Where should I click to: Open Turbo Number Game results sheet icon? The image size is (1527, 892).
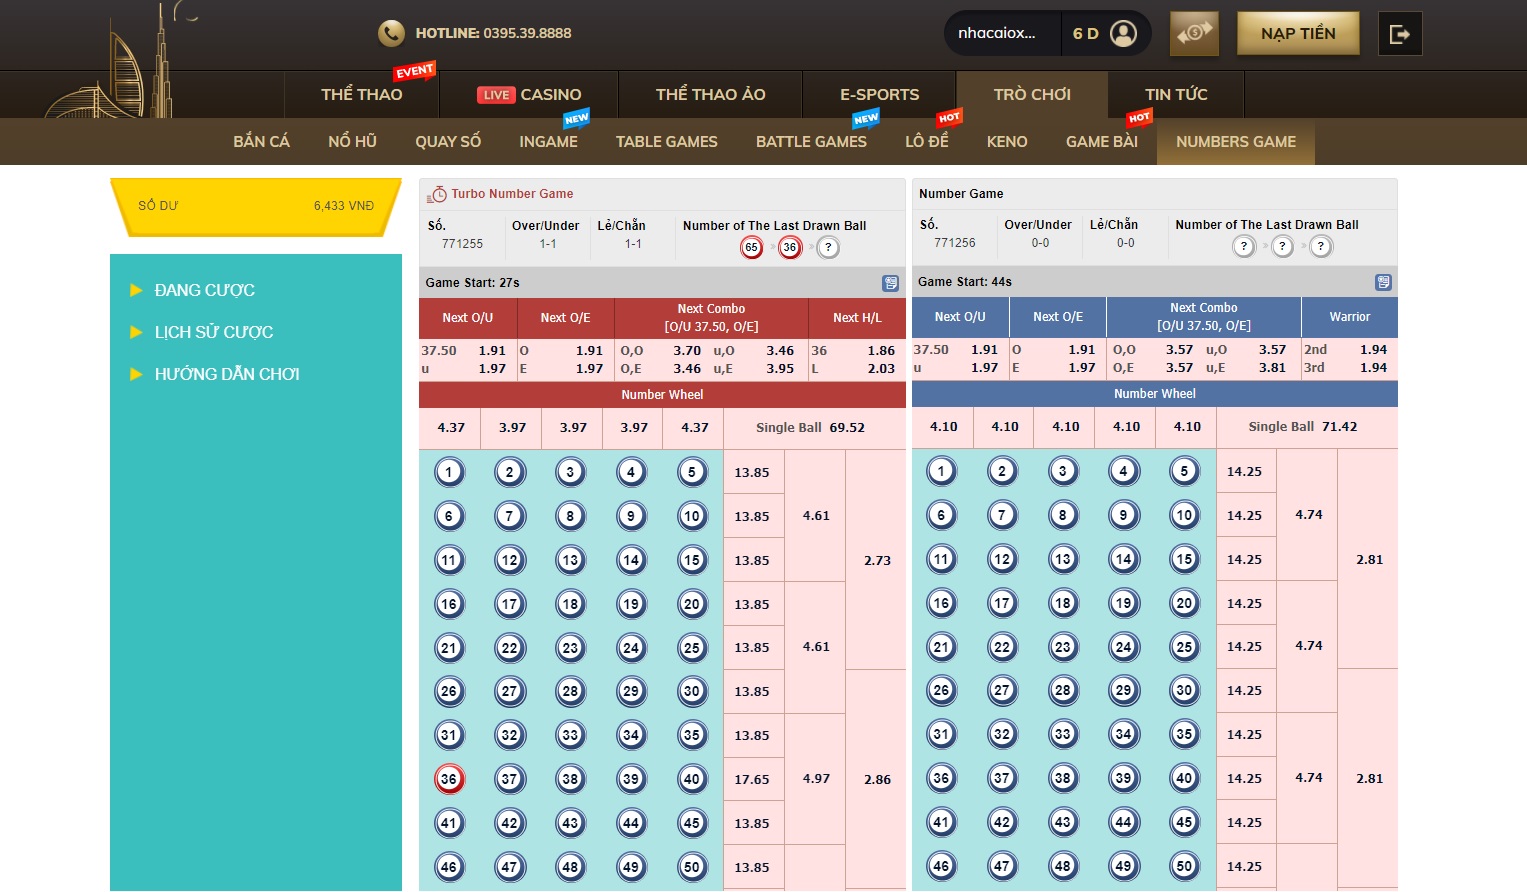click(x=890, y=283)
